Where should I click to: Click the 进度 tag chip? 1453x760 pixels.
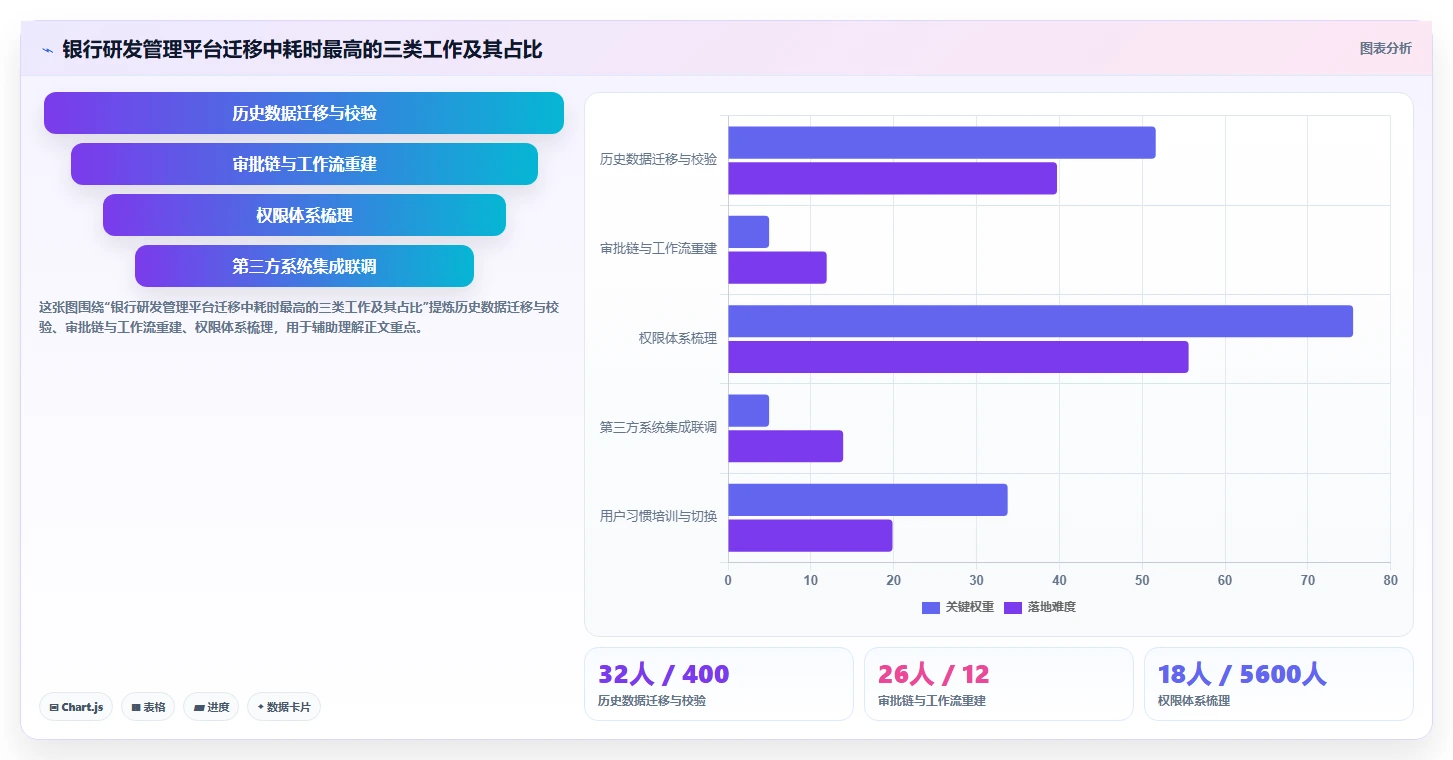coord(211,707)
